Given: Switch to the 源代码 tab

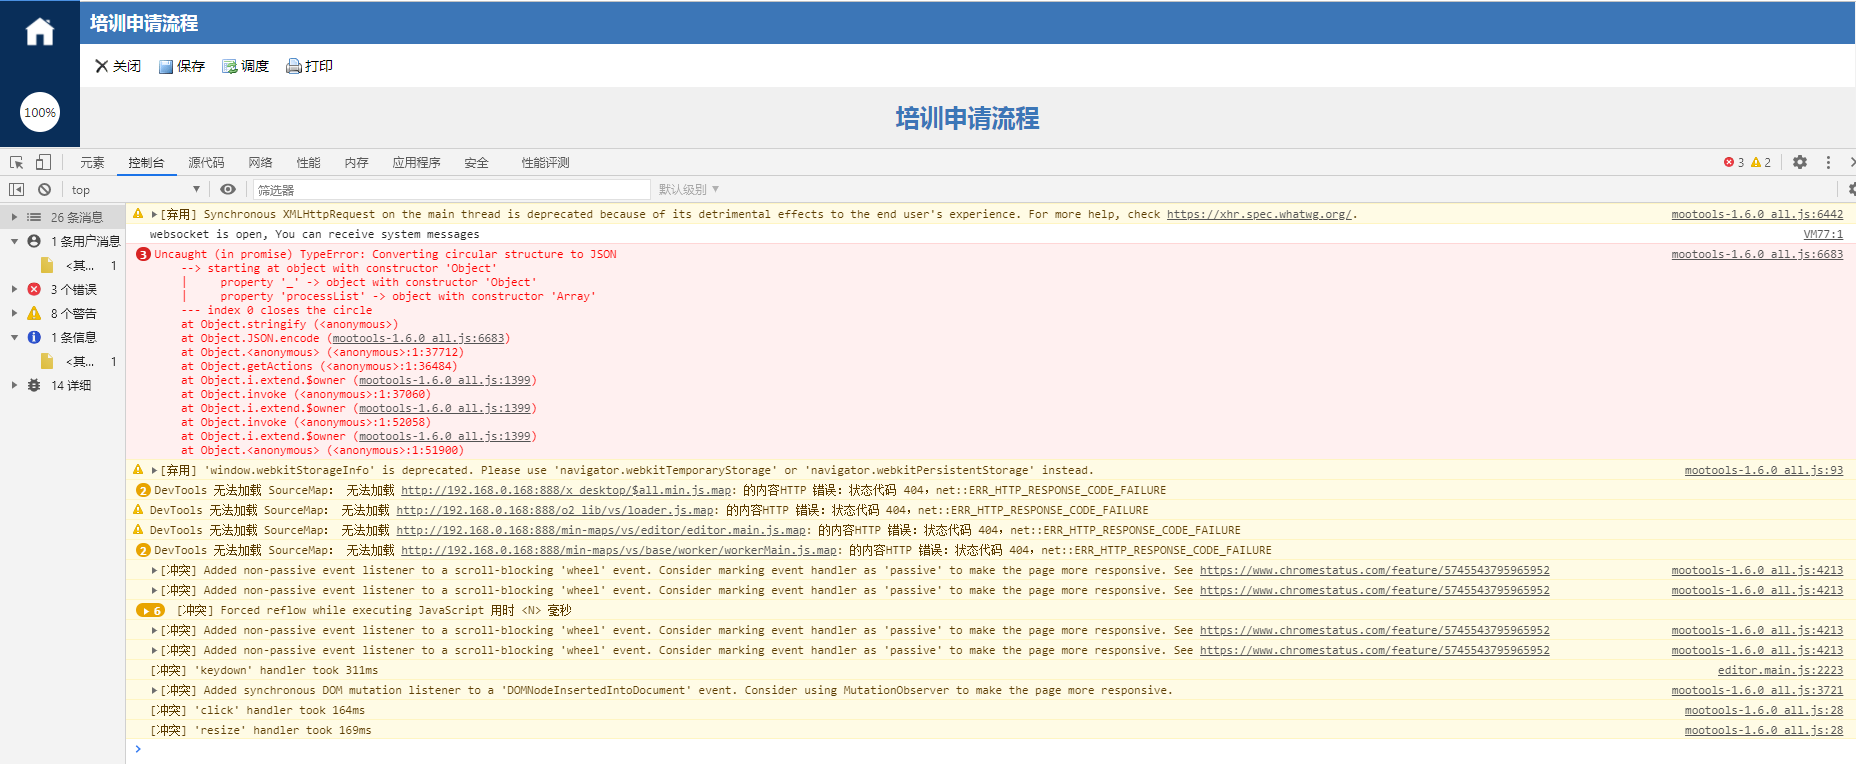Looking at the screenshot, I should coord(206,163).
